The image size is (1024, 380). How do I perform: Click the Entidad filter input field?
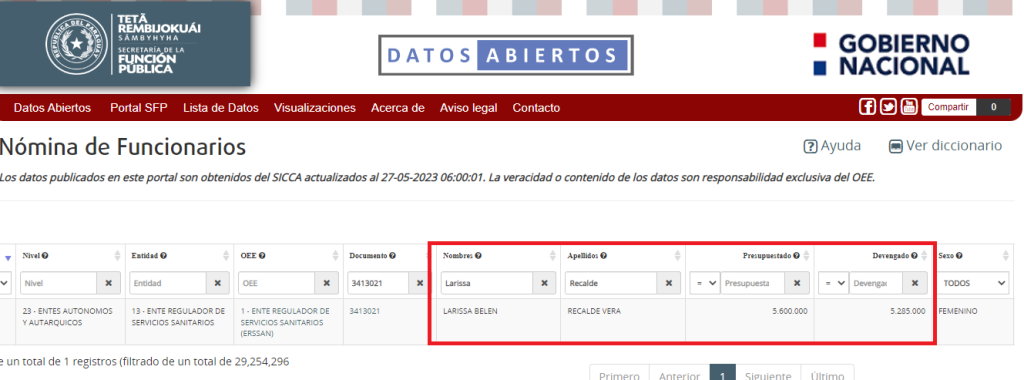(168, 283)
